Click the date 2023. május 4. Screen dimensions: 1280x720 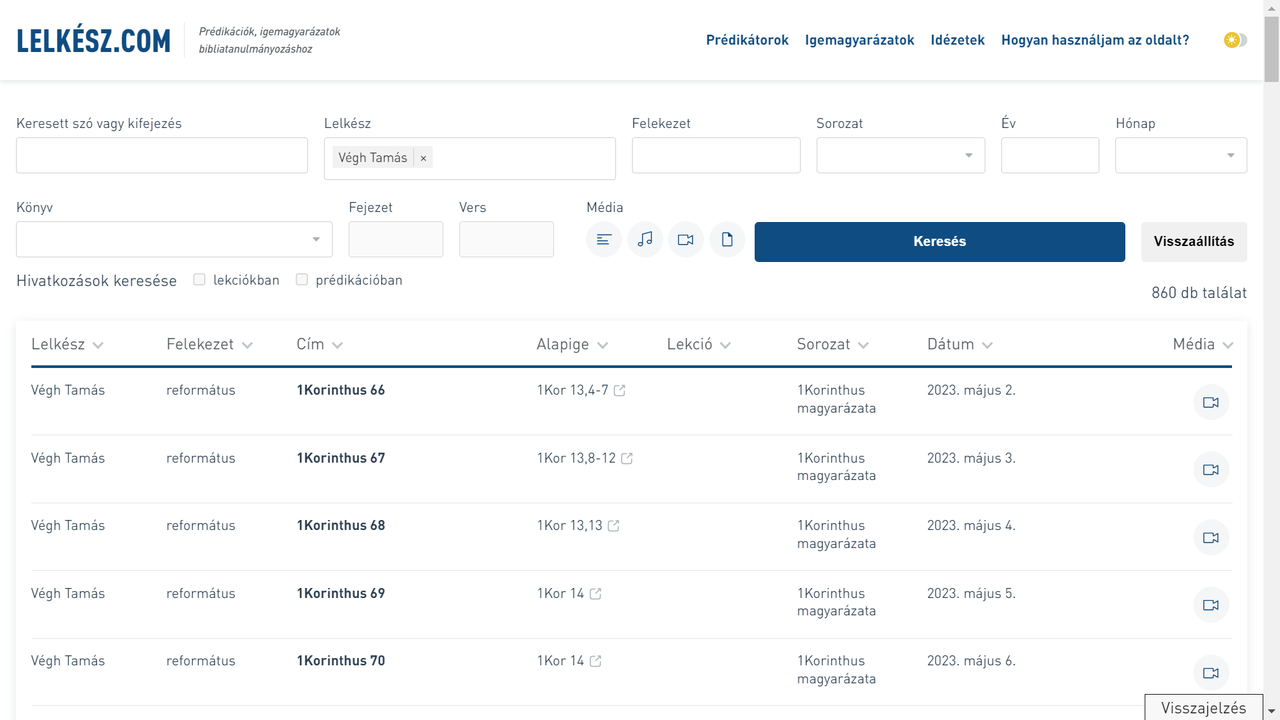971,525
